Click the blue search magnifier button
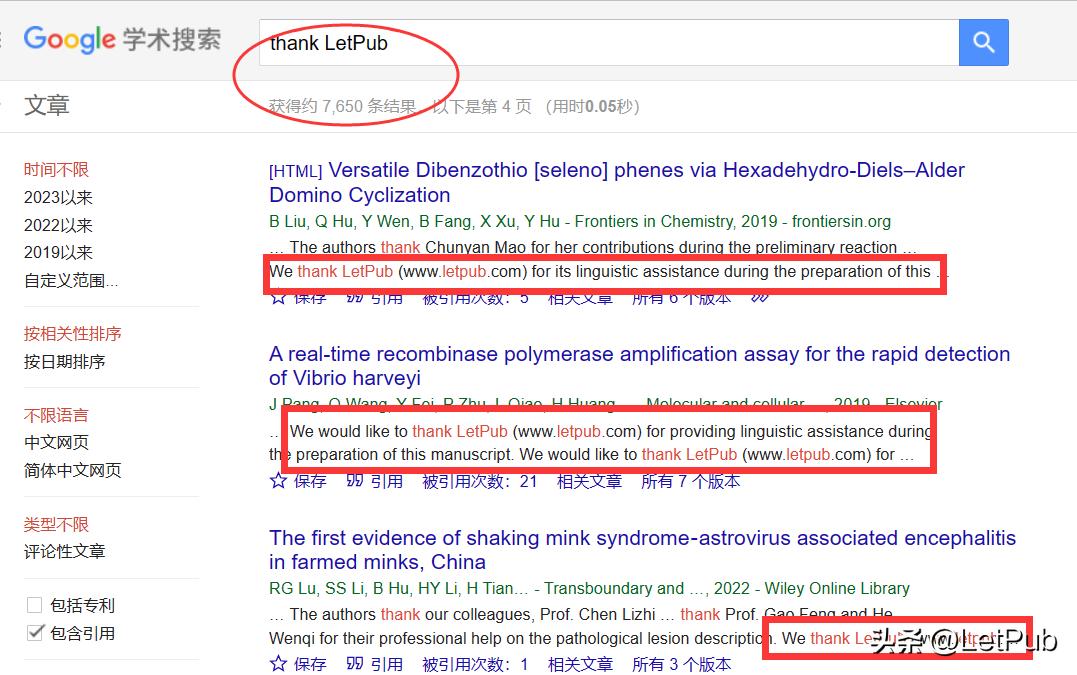This screenshot has width=1077, height=675. pyautogui.click(x=984, y=43)
